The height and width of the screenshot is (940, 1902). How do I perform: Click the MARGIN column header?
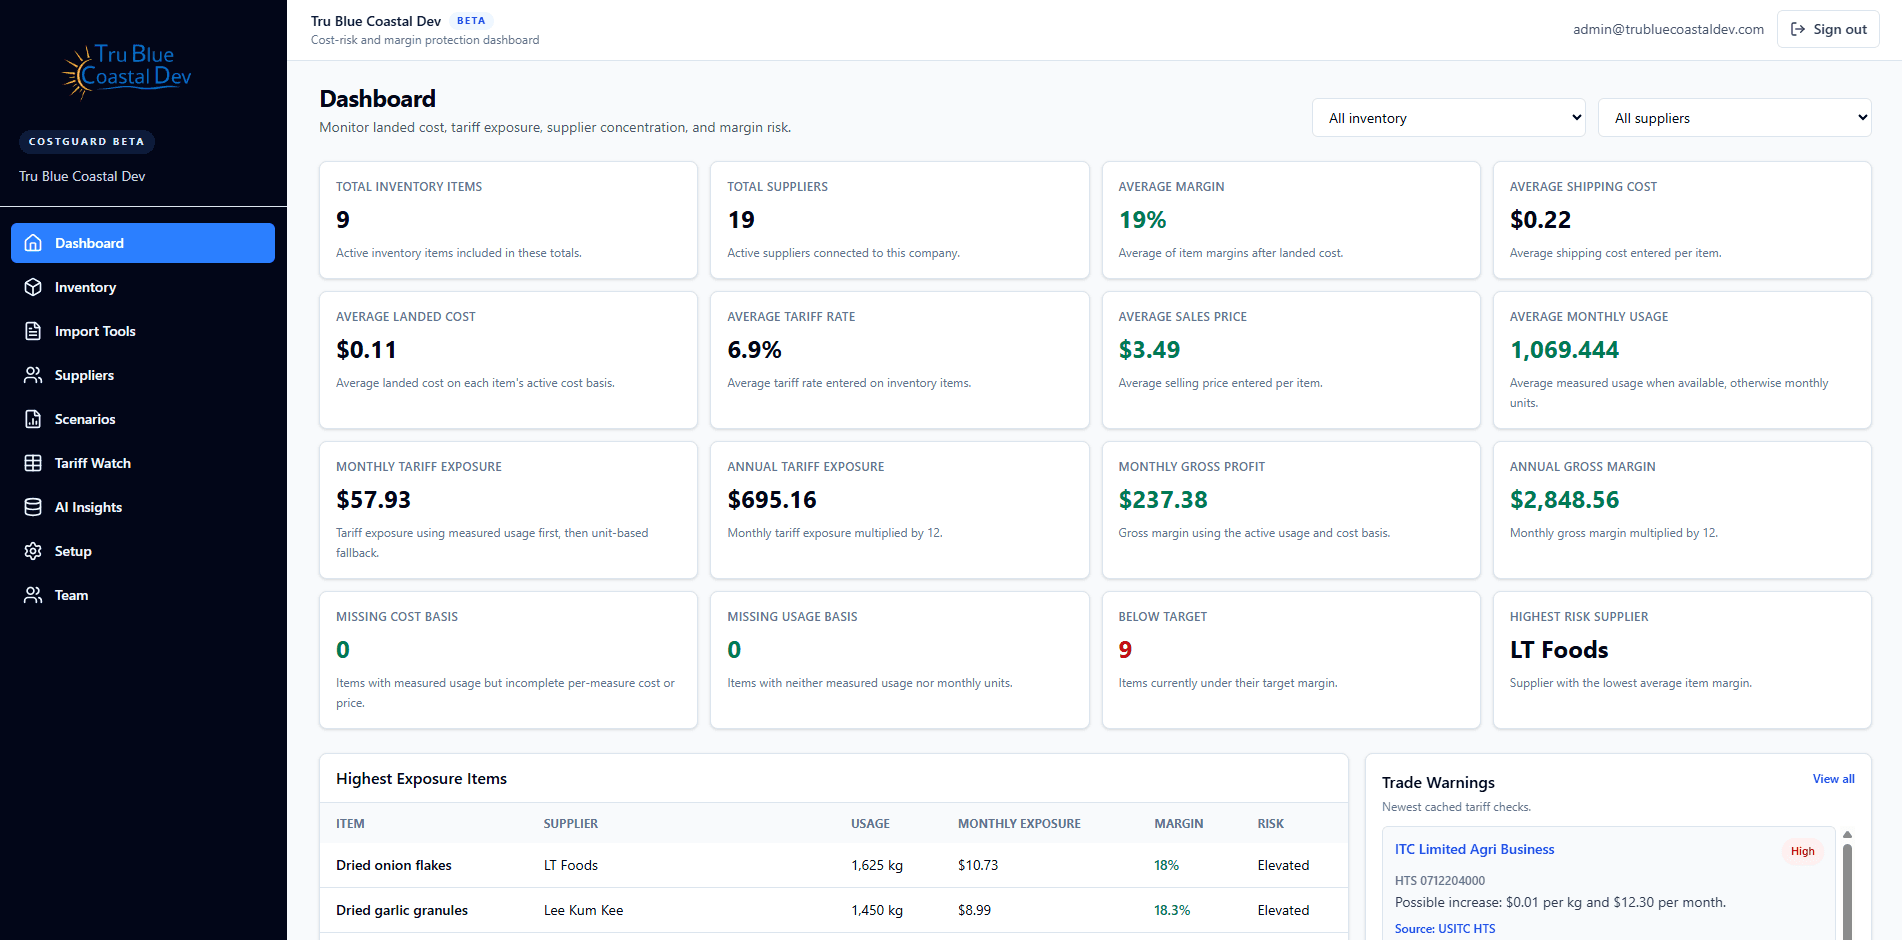click(1179, 824)
